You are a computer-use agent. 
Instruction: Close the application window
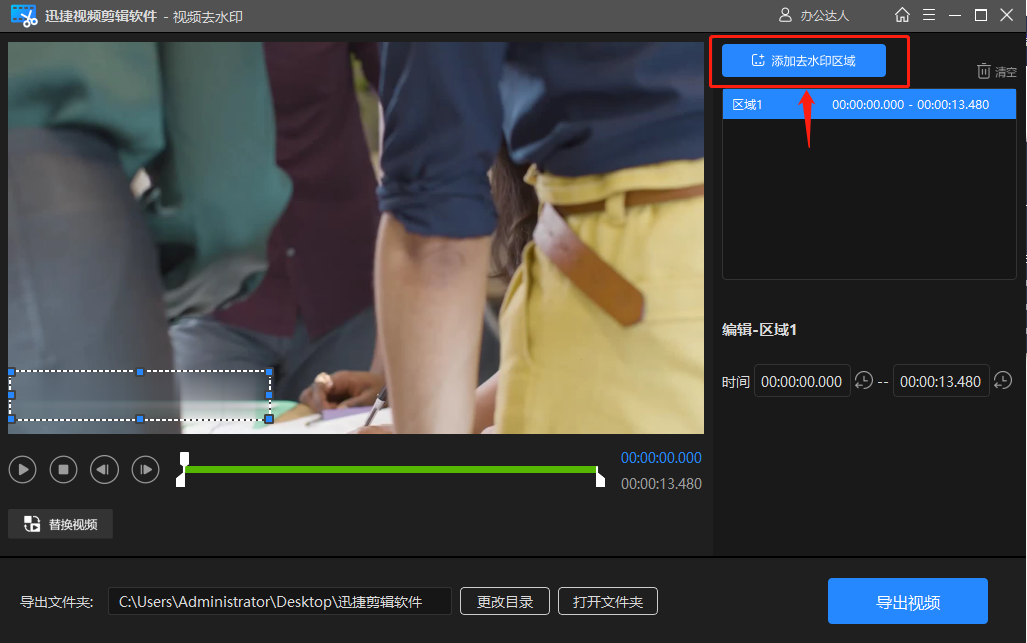pos(1007,15)
